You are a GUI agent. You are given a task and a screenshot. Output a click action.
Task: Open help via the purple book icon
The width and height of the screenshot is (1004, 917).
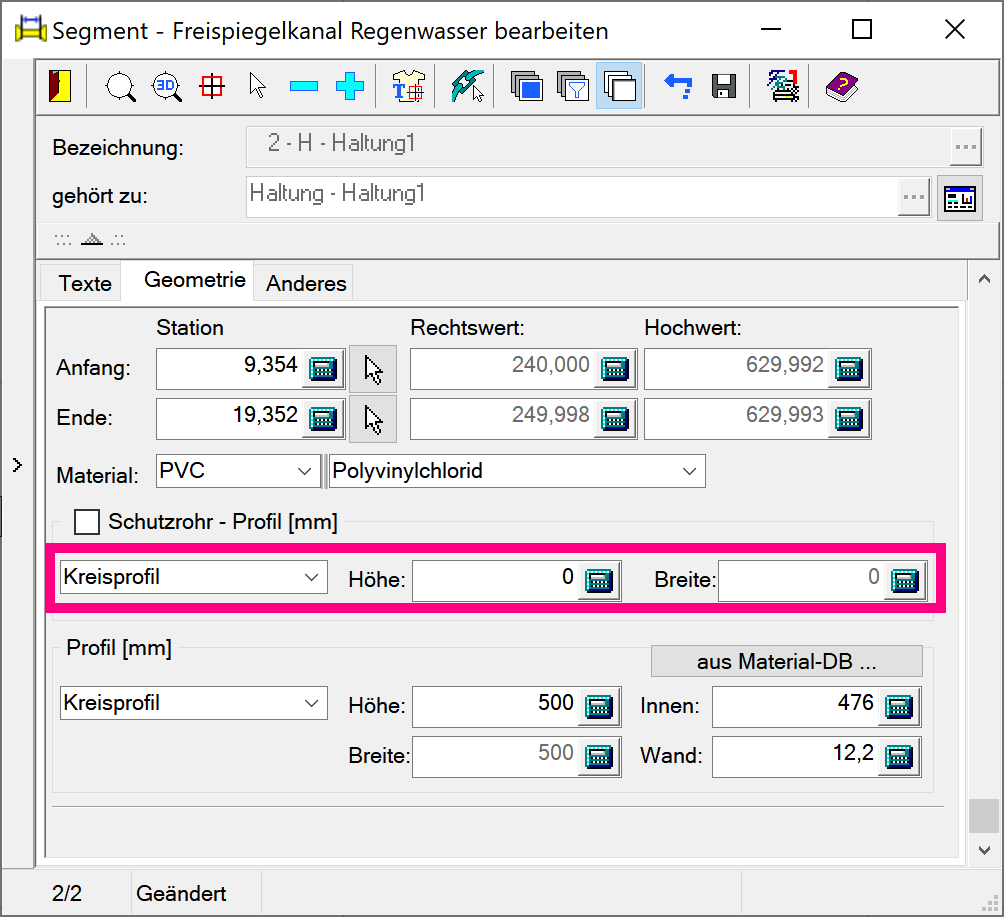[x=841, y=86]
